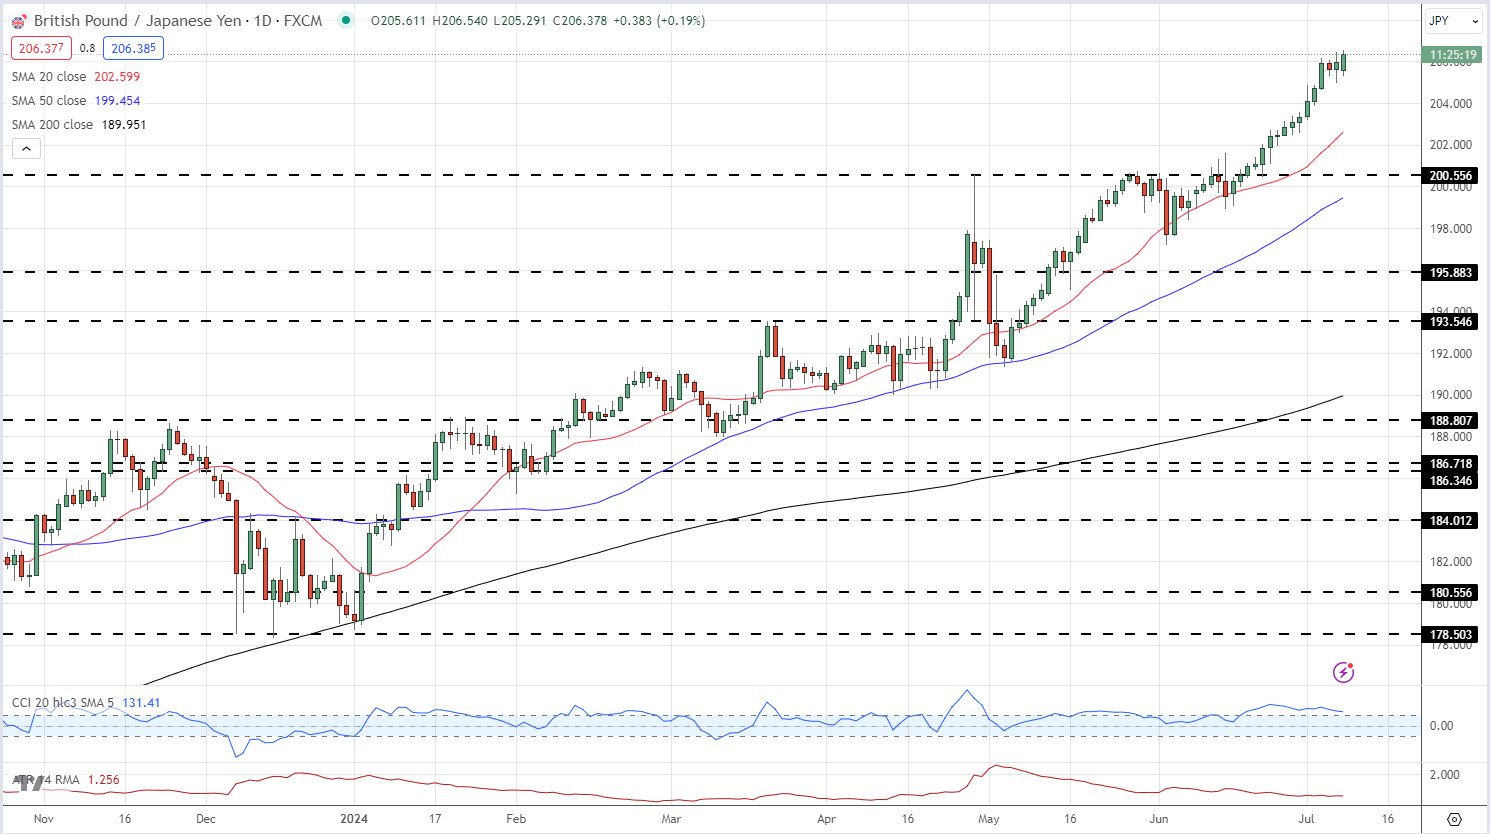Screen dimensions: 1490x834
Task: Click the 188.807 horizontal line label
Action: coord(1451,420)
